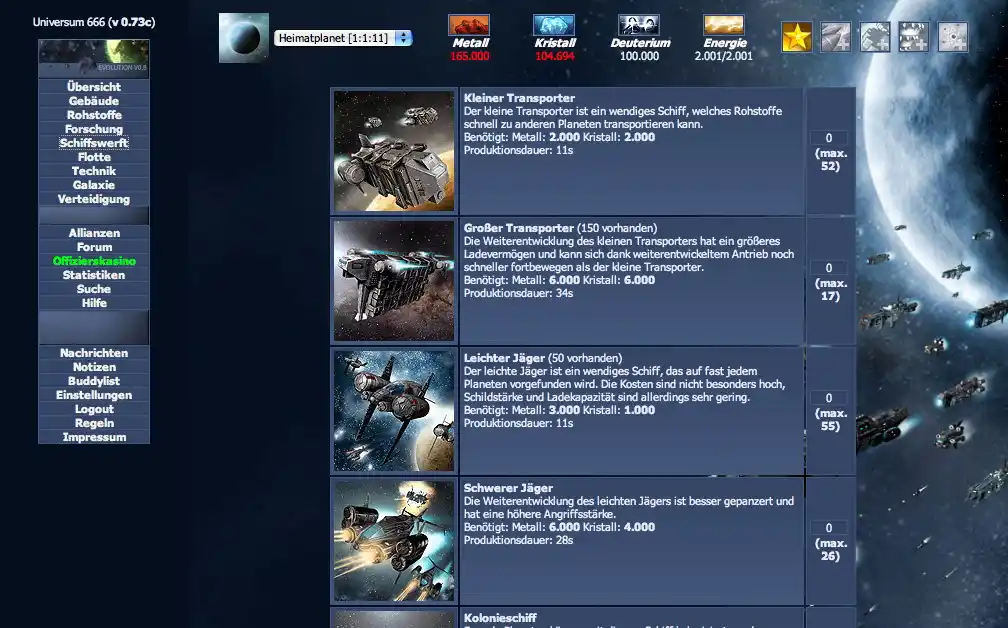Open the Galaxie view from the sidebar

[93, 184]
